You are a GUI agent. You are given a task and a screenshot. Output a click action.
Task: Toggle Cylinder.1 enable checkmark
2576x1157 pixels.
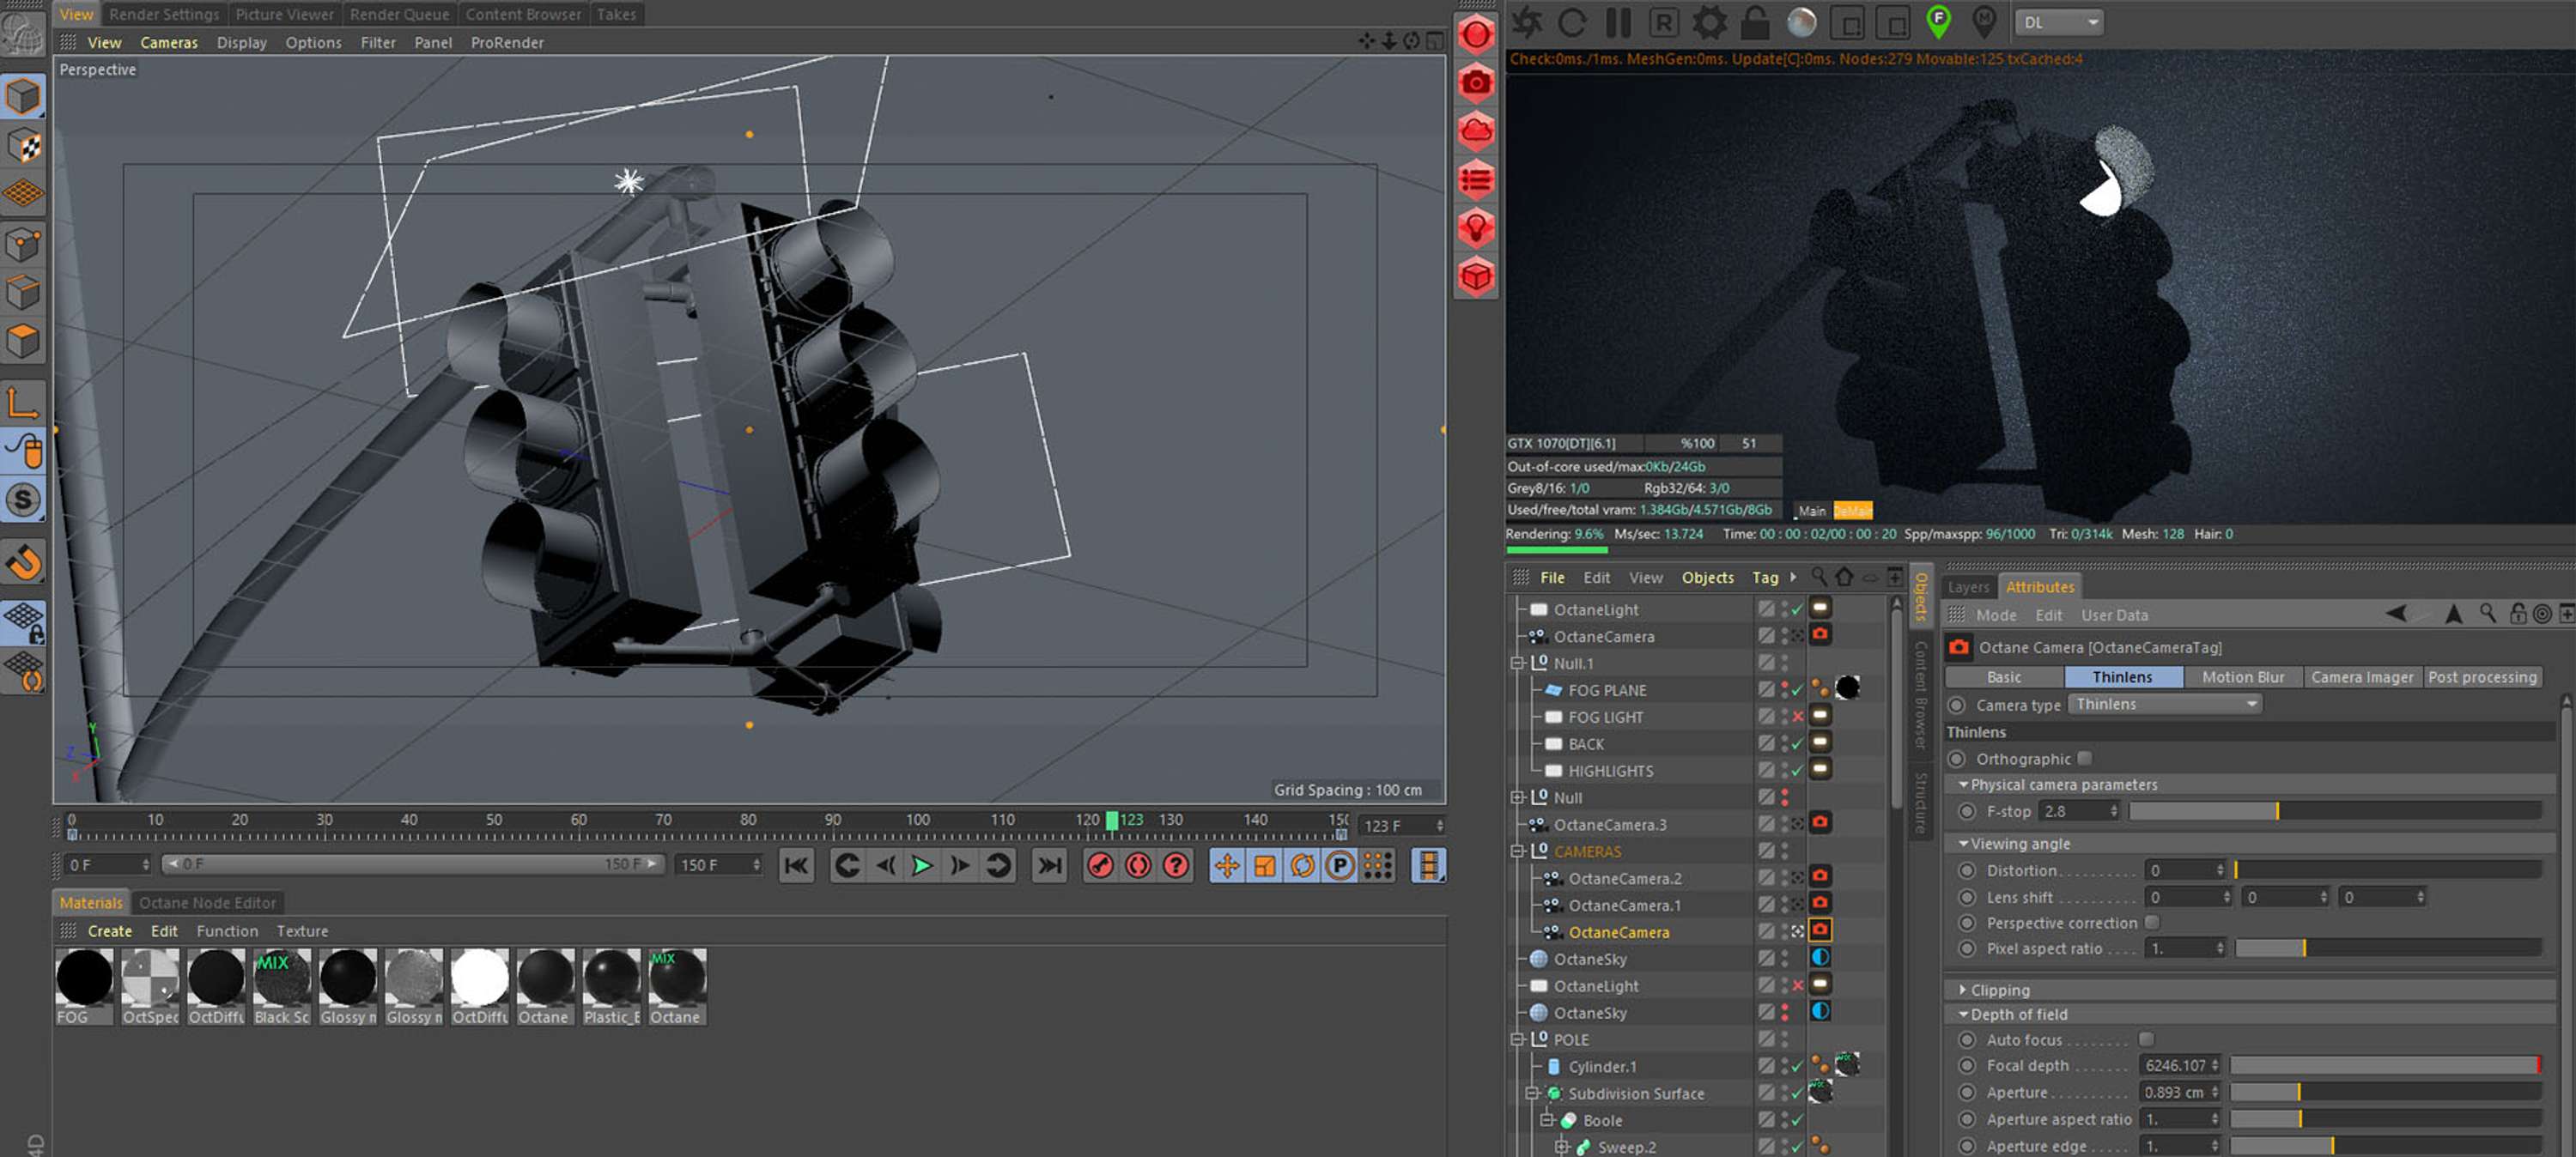click(1797, 1066)
